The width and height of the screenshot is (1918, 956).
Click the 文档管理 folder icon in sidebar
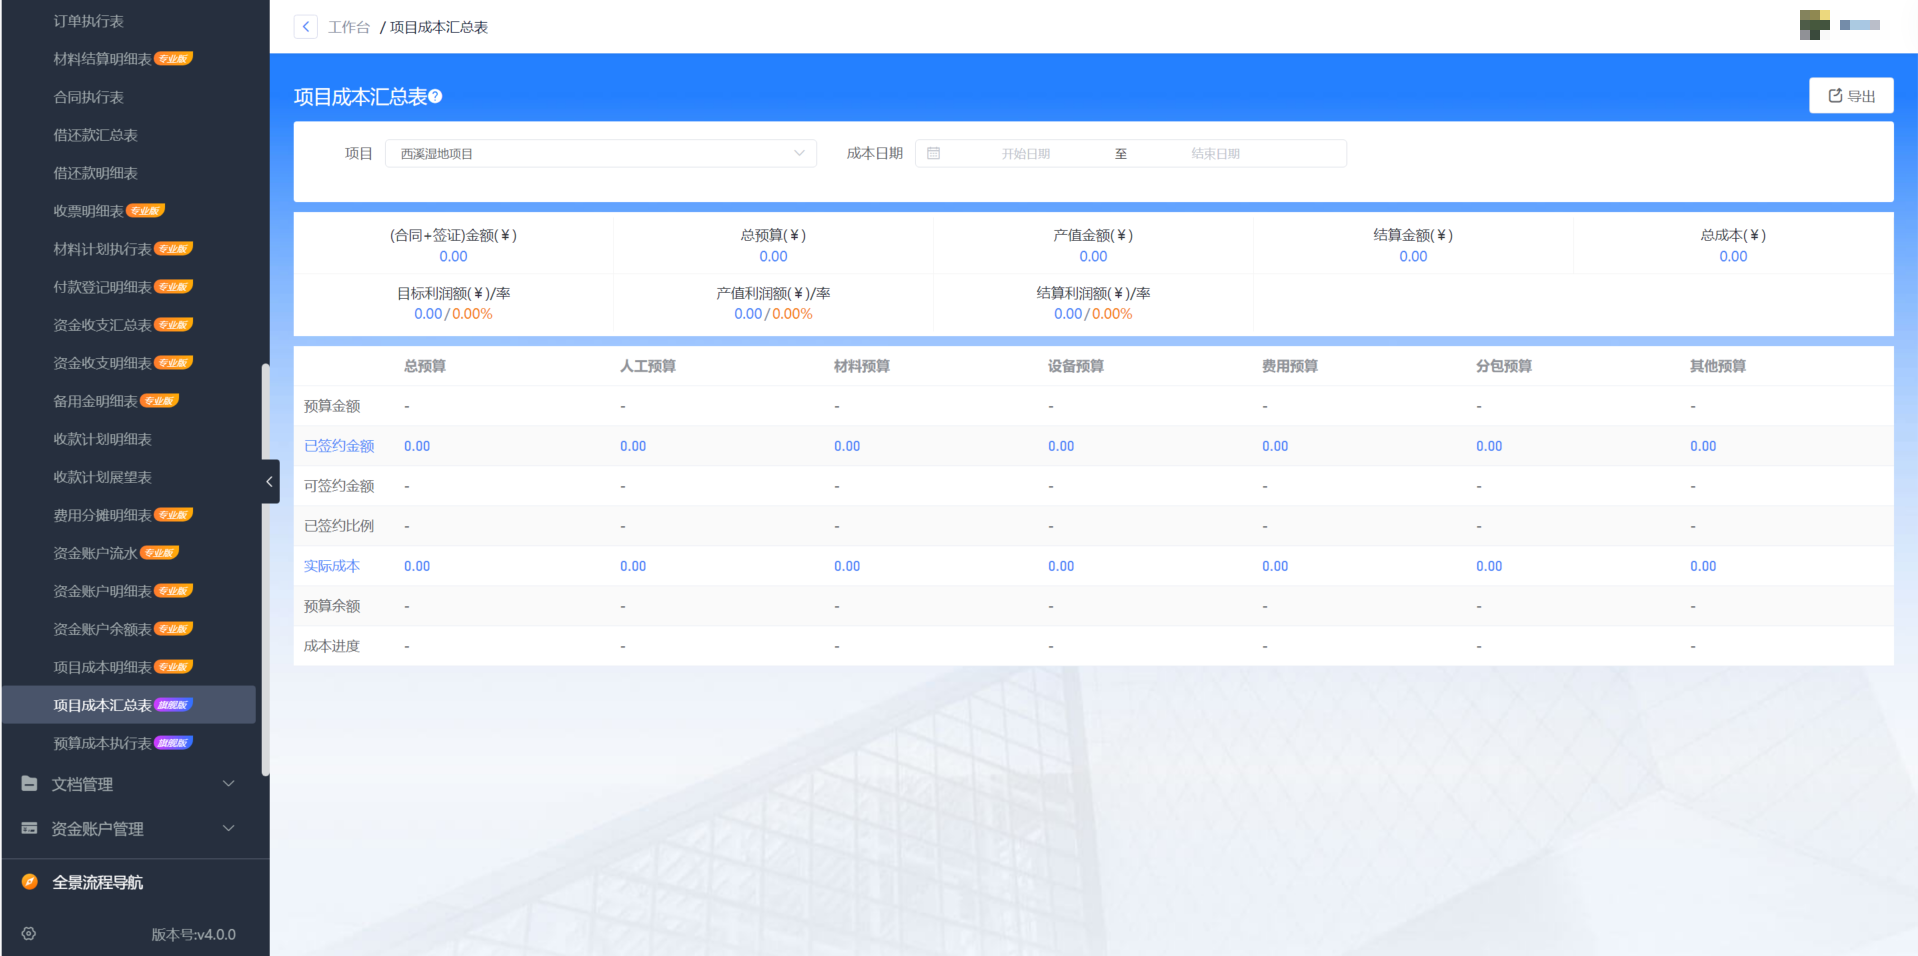tap(29, 784)
